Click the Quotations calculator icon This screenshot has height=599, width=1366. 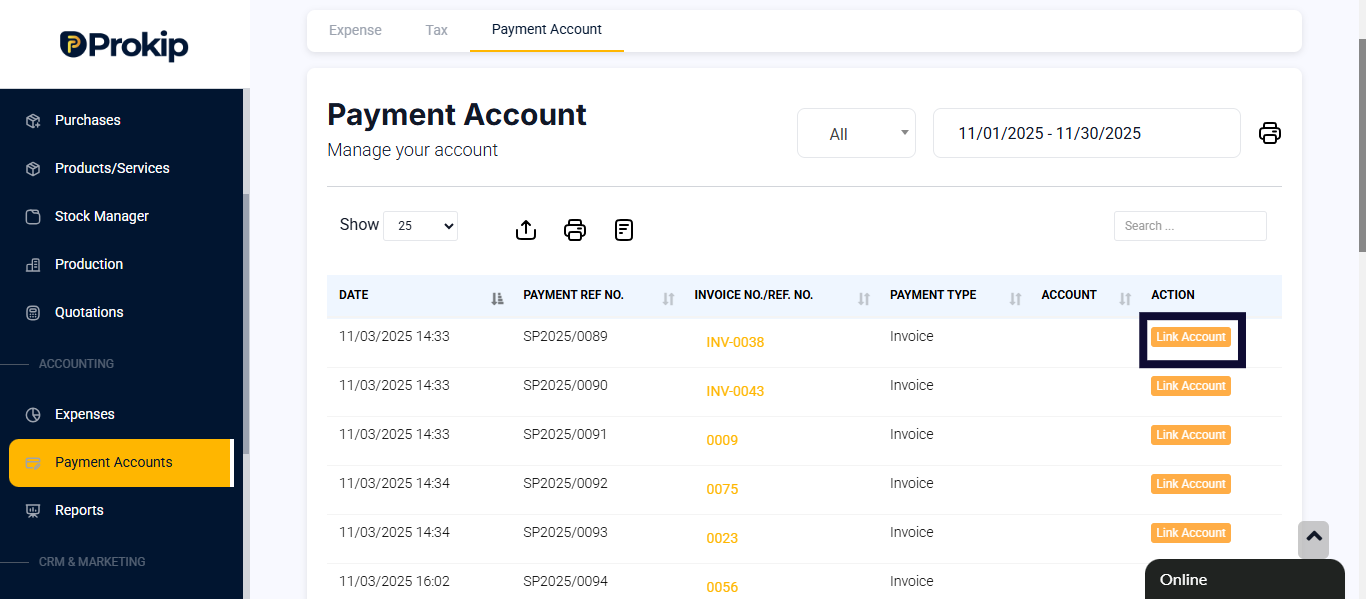[x=33, y=312]
